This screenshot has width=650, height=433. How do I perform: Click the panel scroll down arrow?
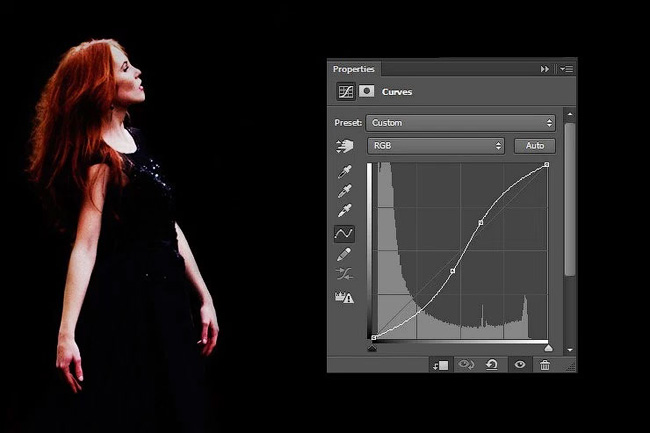(x=570, y=350)
